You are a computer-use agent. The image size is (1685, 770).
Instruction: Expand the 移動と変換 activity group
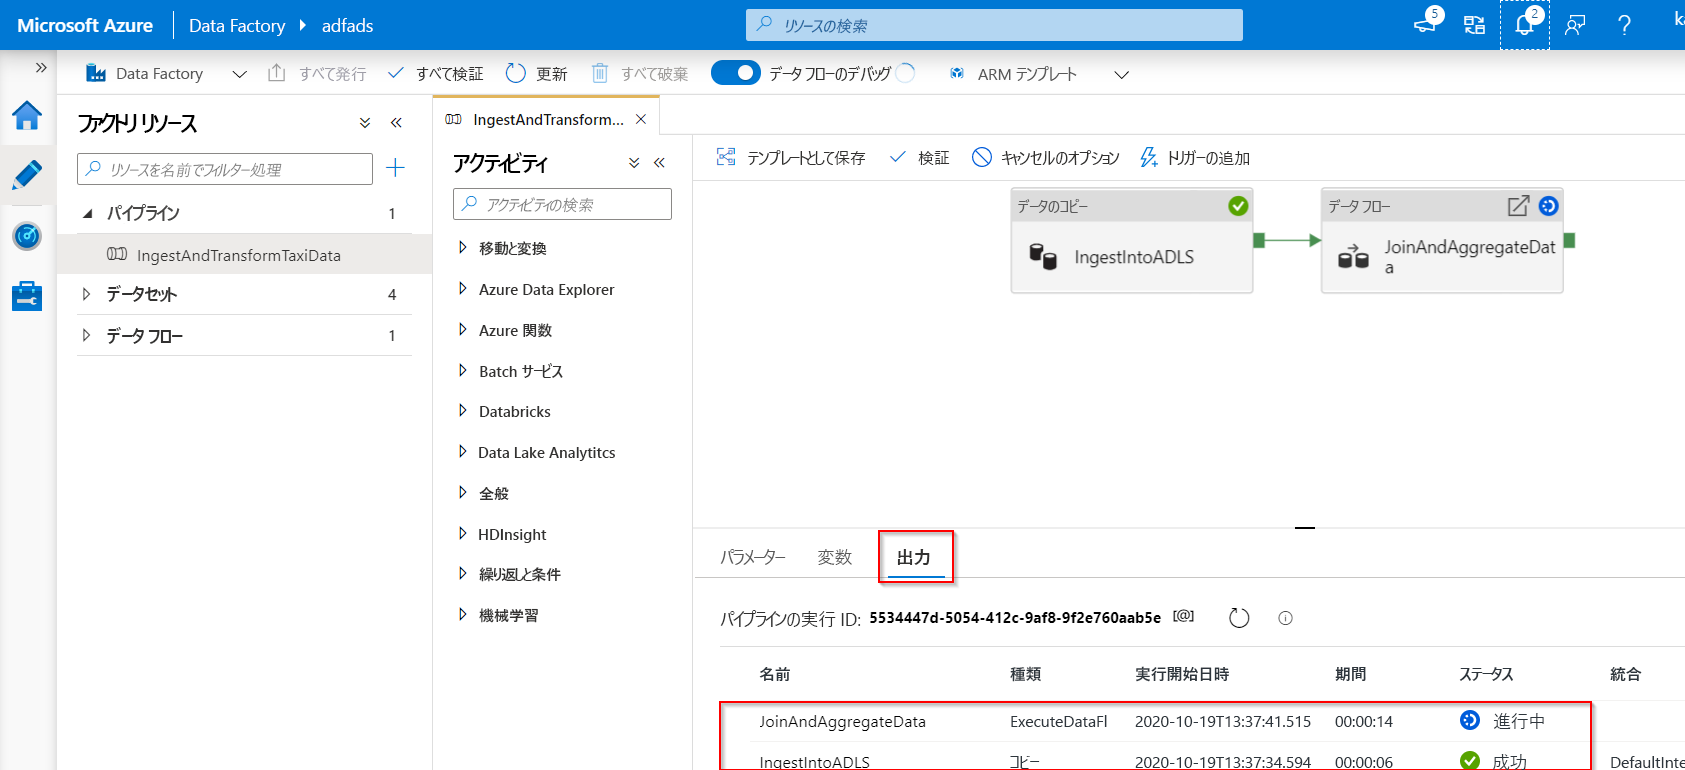click(462, 248)
